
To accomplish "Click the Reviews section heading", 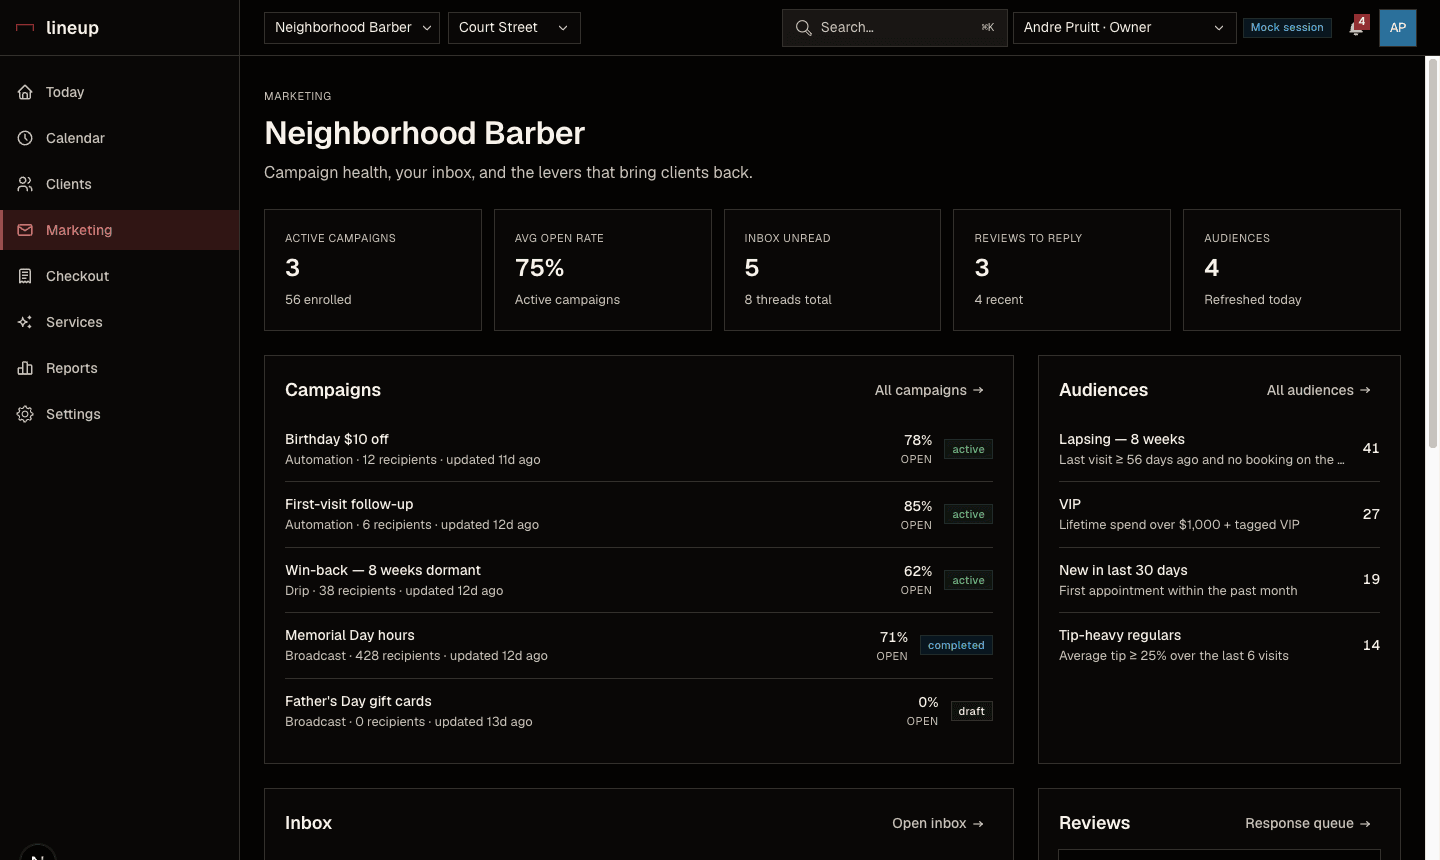I will 1094,823.
